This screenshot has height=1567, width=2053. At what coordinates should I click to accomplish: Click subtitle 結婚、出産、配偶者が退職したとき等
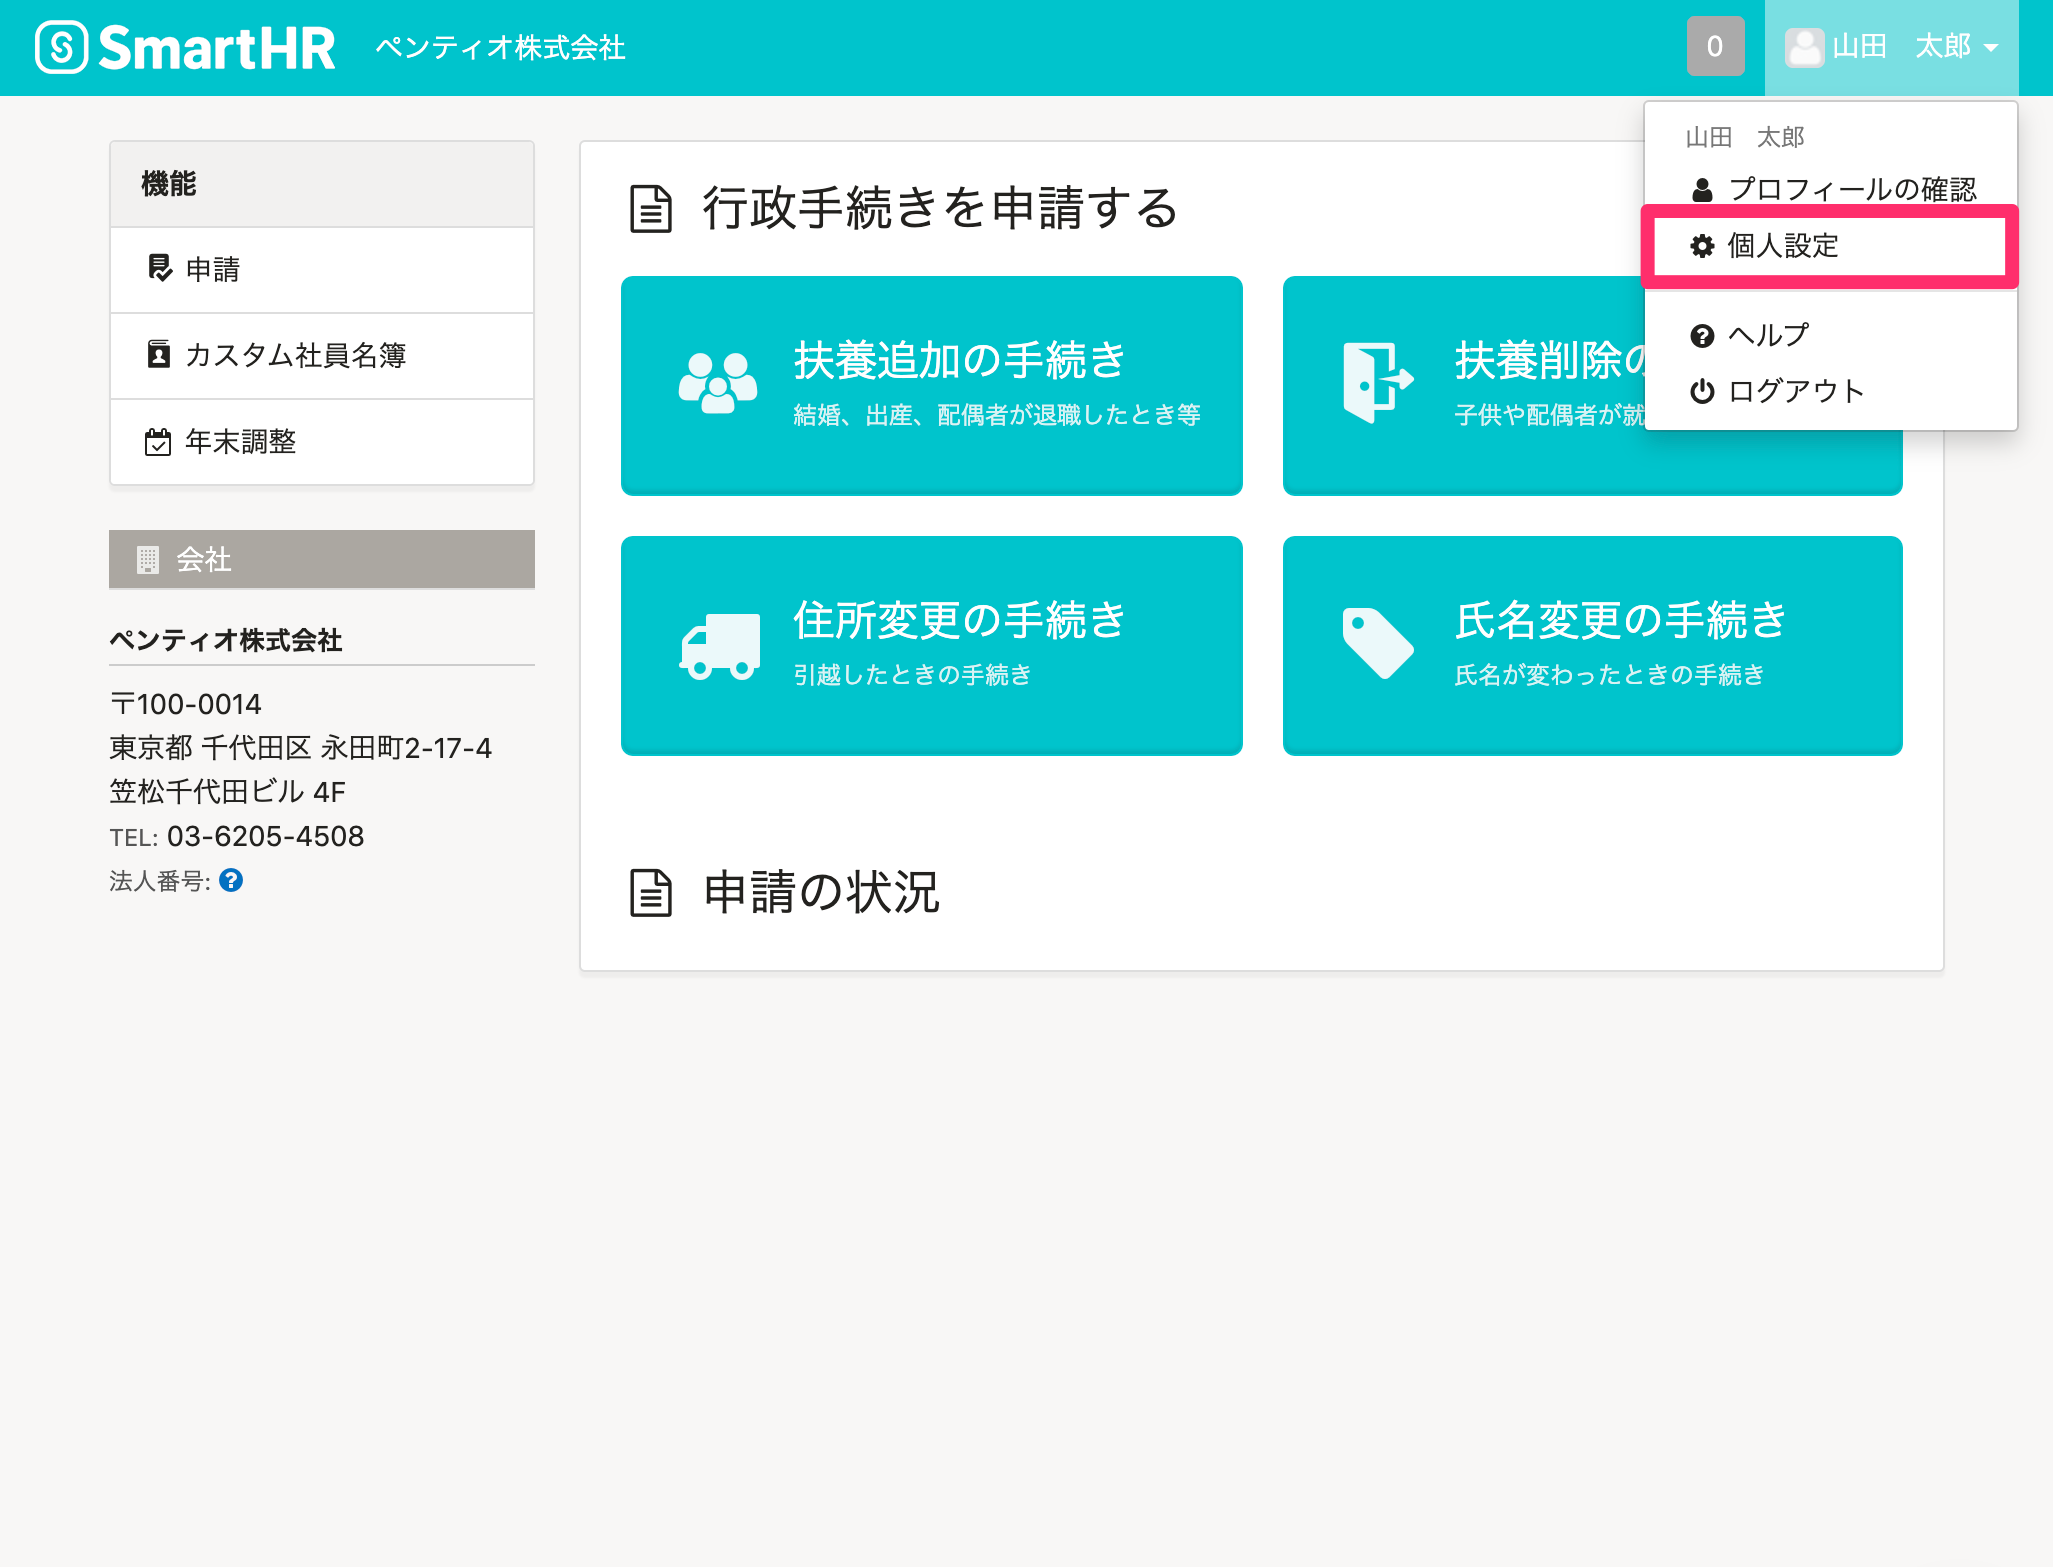click(x=996, y=415)
